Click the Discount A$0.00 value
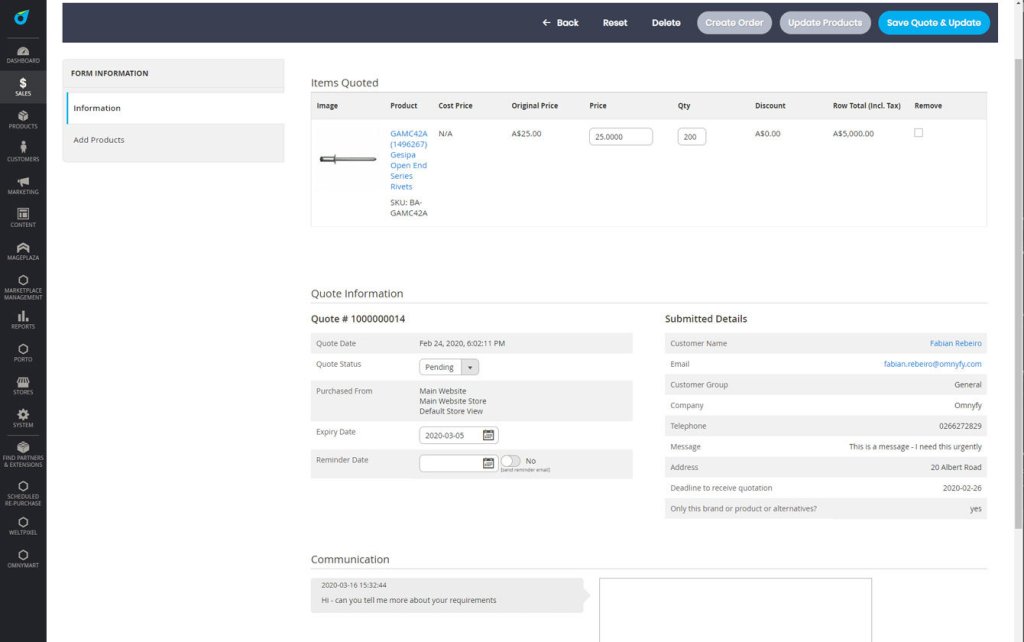 coord(767,134)
